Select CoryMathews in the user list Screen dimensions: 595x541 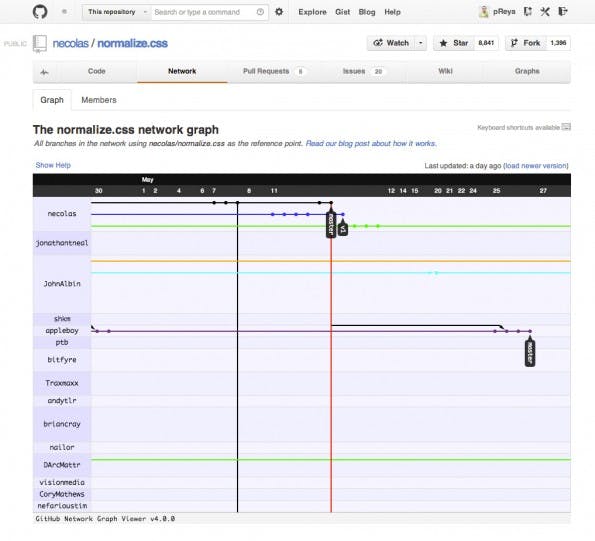(x=62, y=494)
